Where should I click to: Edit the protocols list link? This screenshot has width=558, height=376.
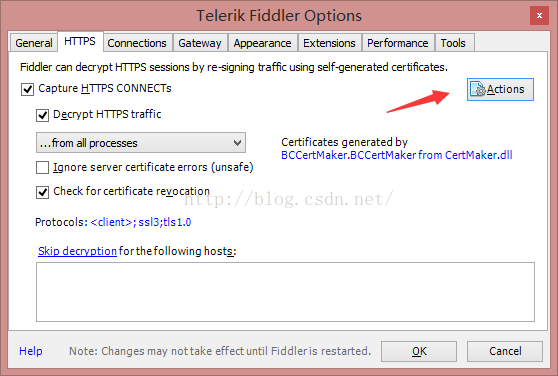pos(141,222)
